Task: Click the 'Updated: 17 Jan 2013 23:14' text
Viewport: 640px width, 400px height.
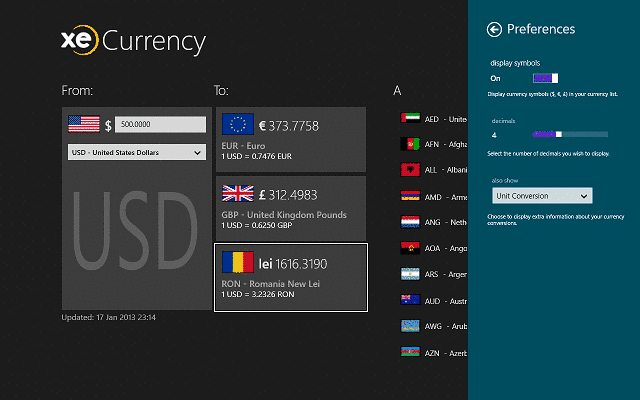Action: [x=109, y=317]
